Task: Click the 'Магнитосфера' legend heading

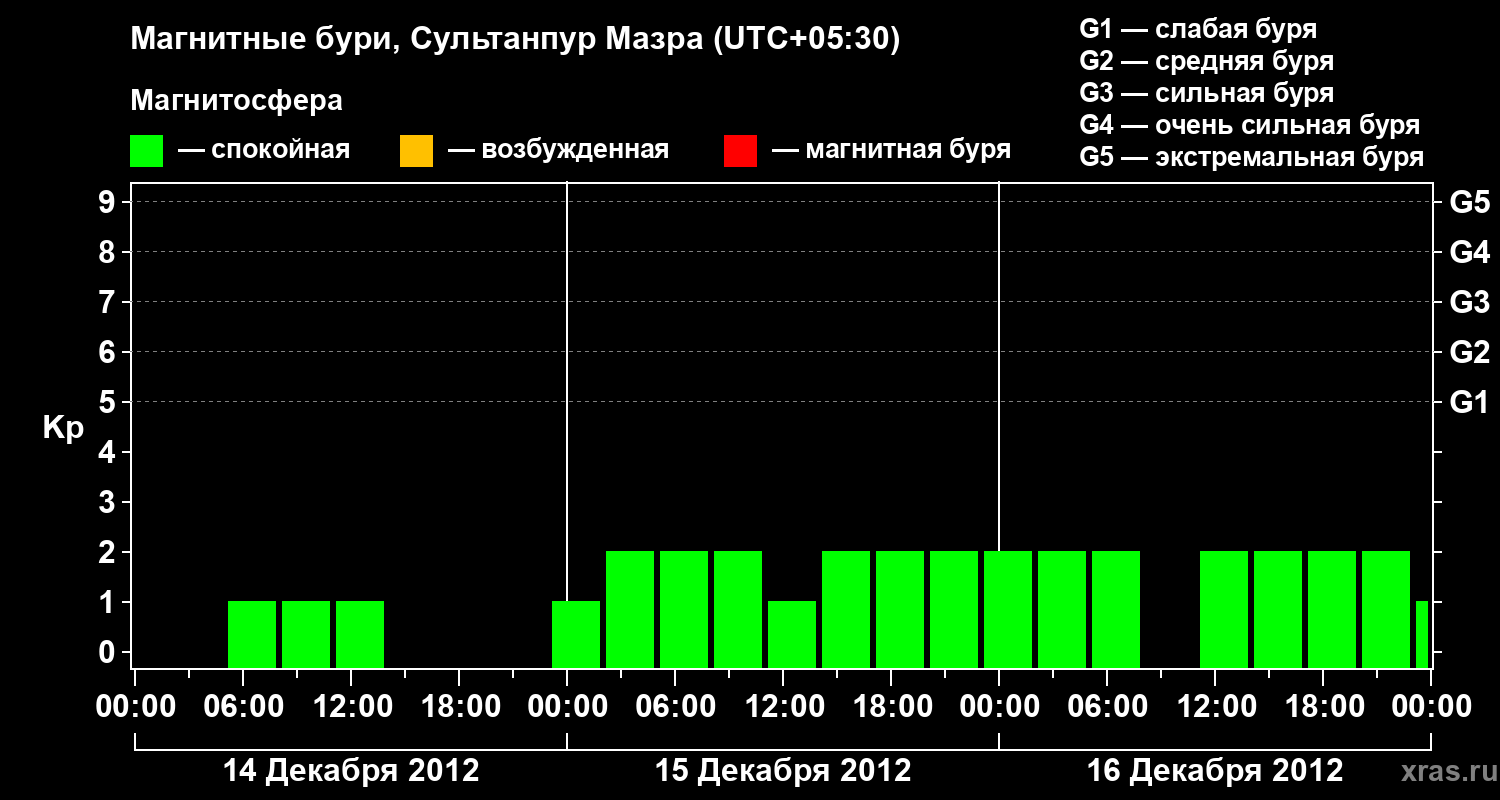Action: 237,101
